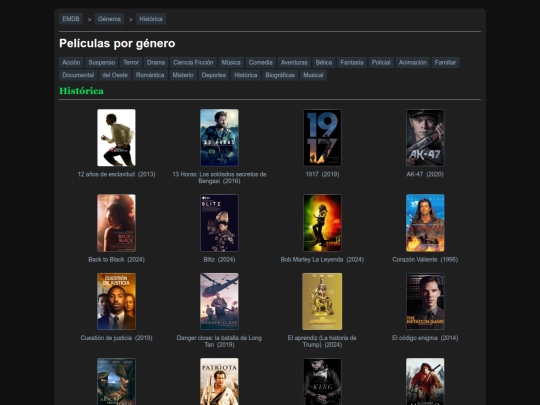Select the Histórica breadcrumb item

(151, 19)
